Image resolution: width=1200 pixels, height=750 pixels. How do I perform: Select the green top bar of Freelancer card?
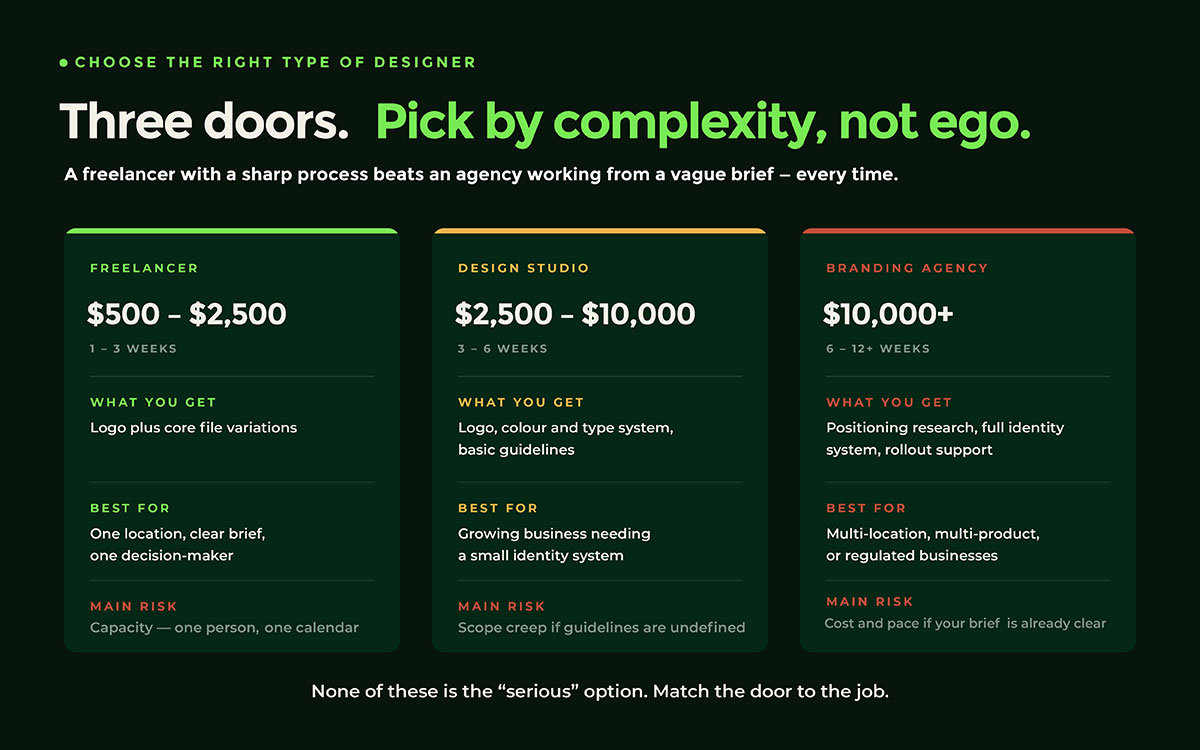coord(232,230)
